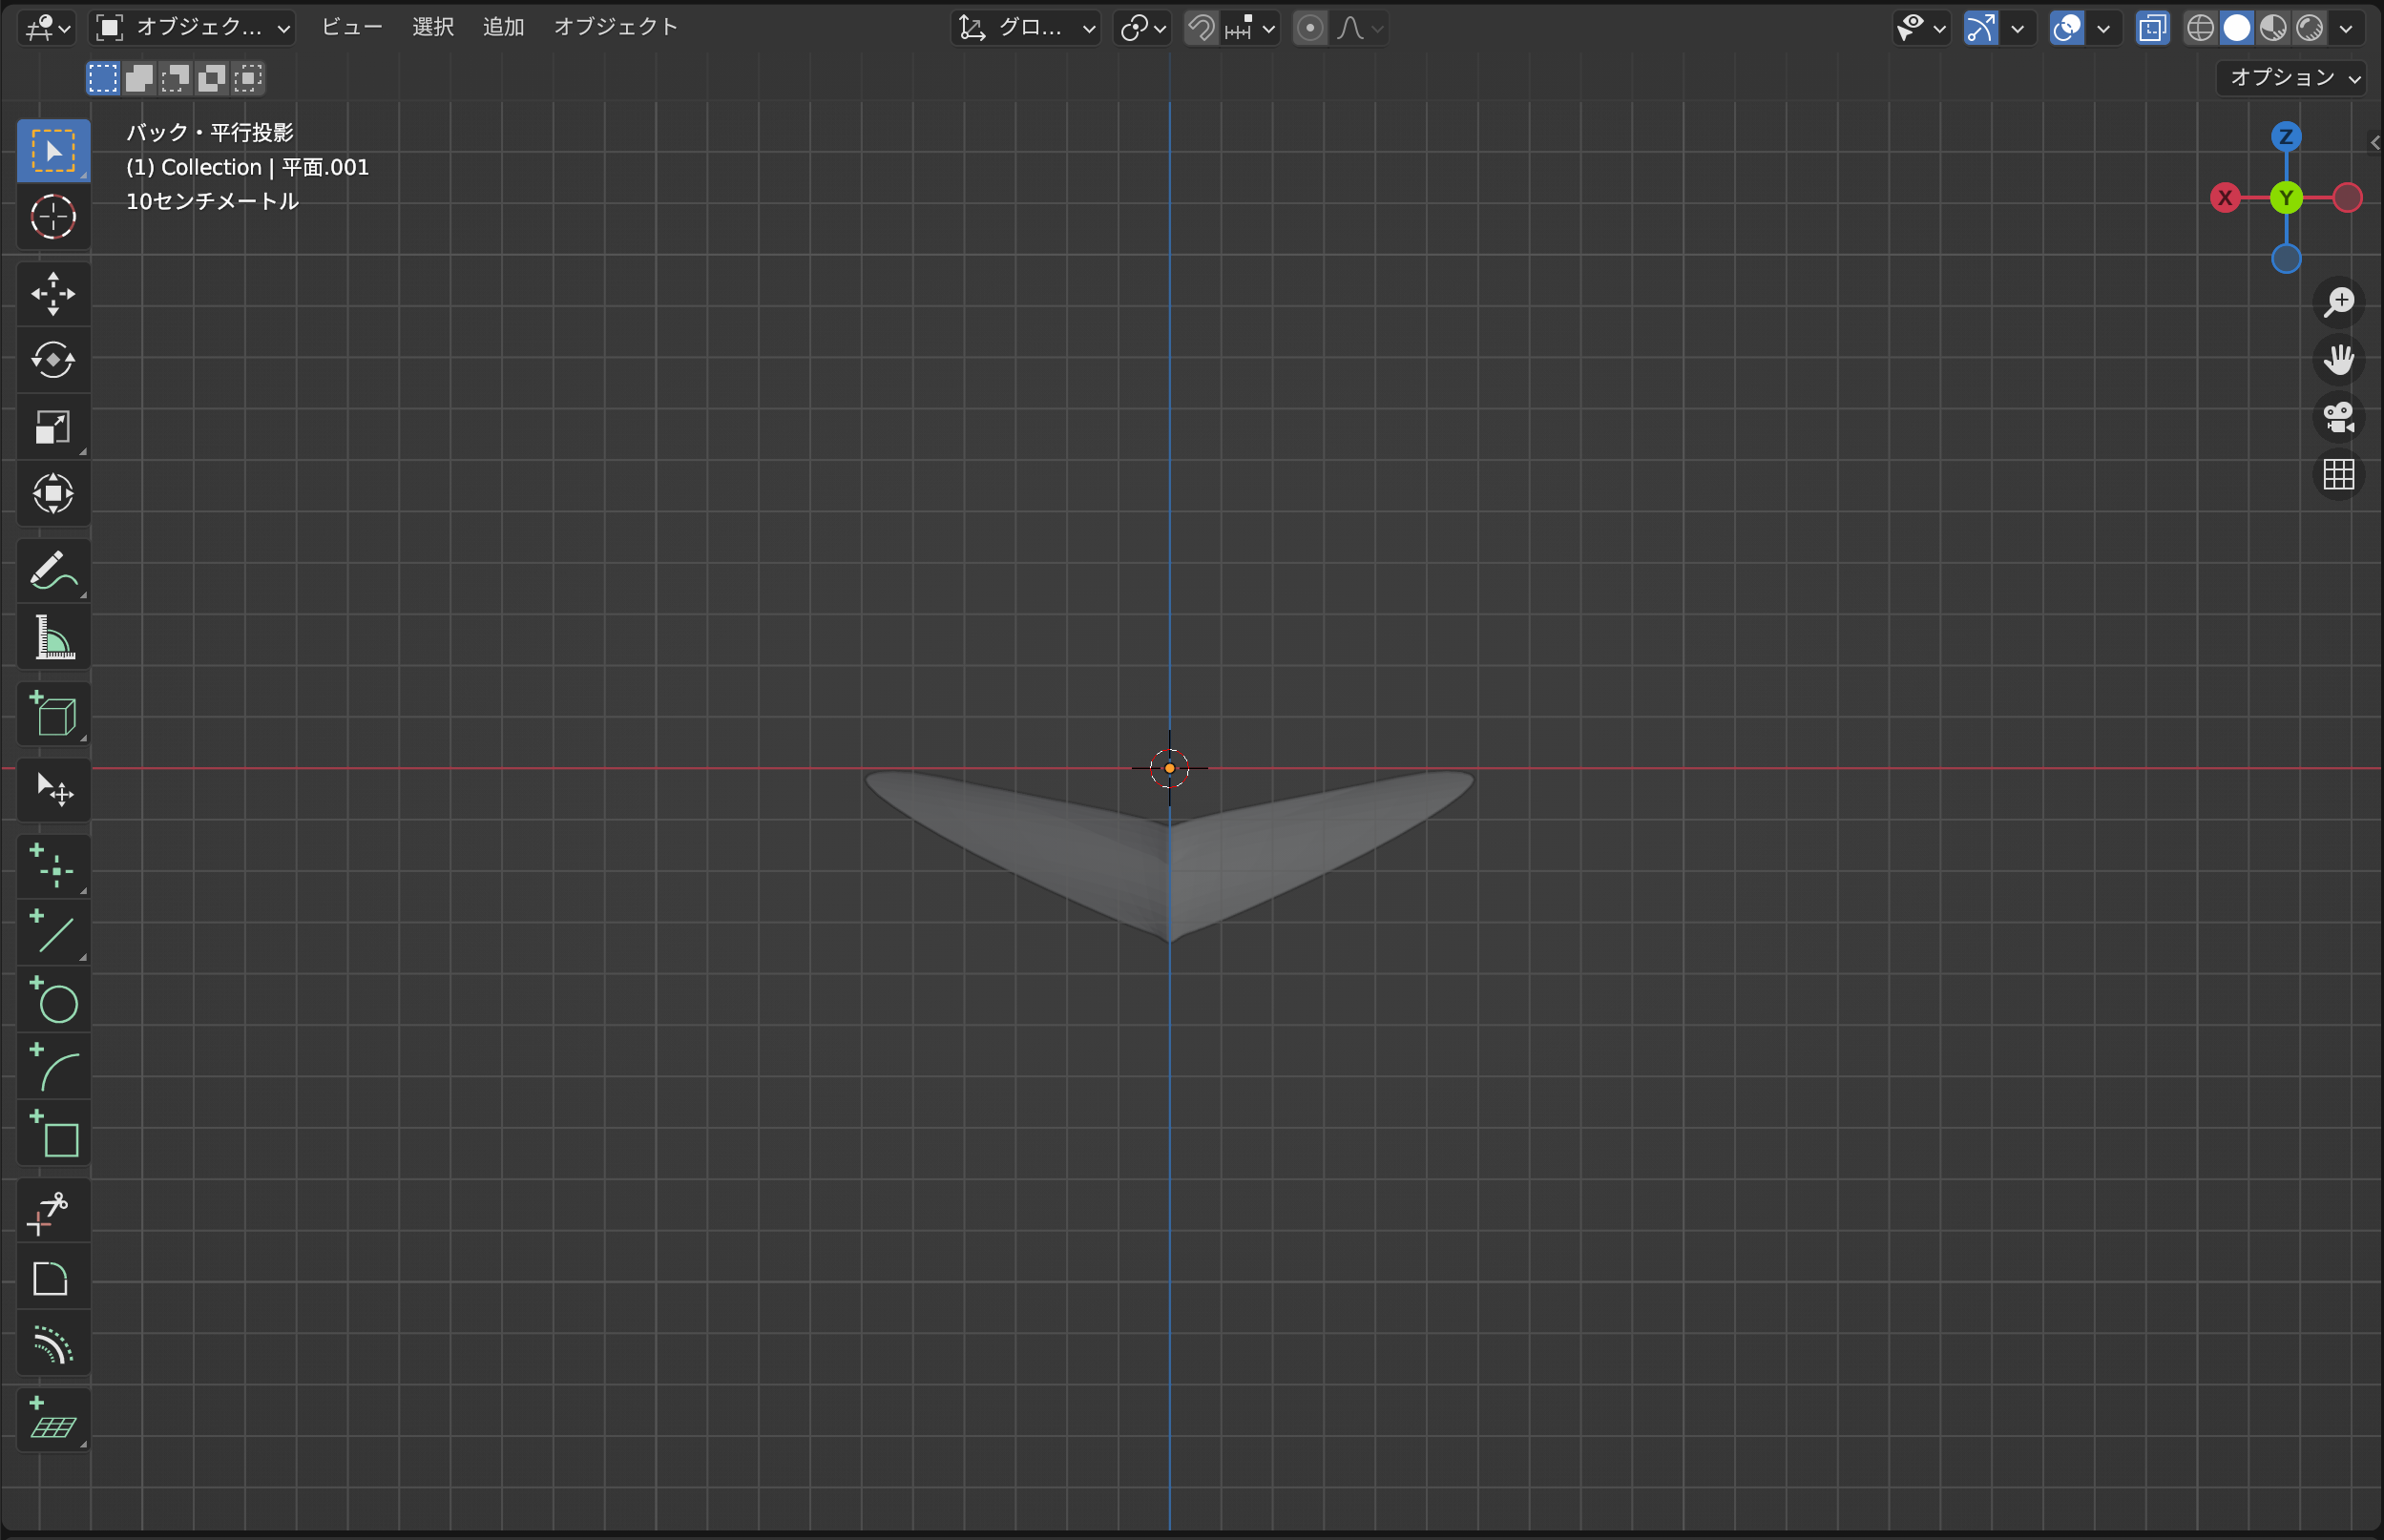
Task: Toggle proportional editing button
Action: tap(1310, 28)
